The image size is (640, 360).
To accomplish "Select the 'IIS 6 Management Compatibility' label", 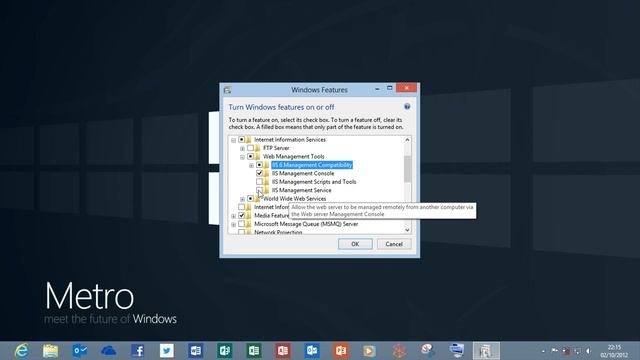I will 312,165.
